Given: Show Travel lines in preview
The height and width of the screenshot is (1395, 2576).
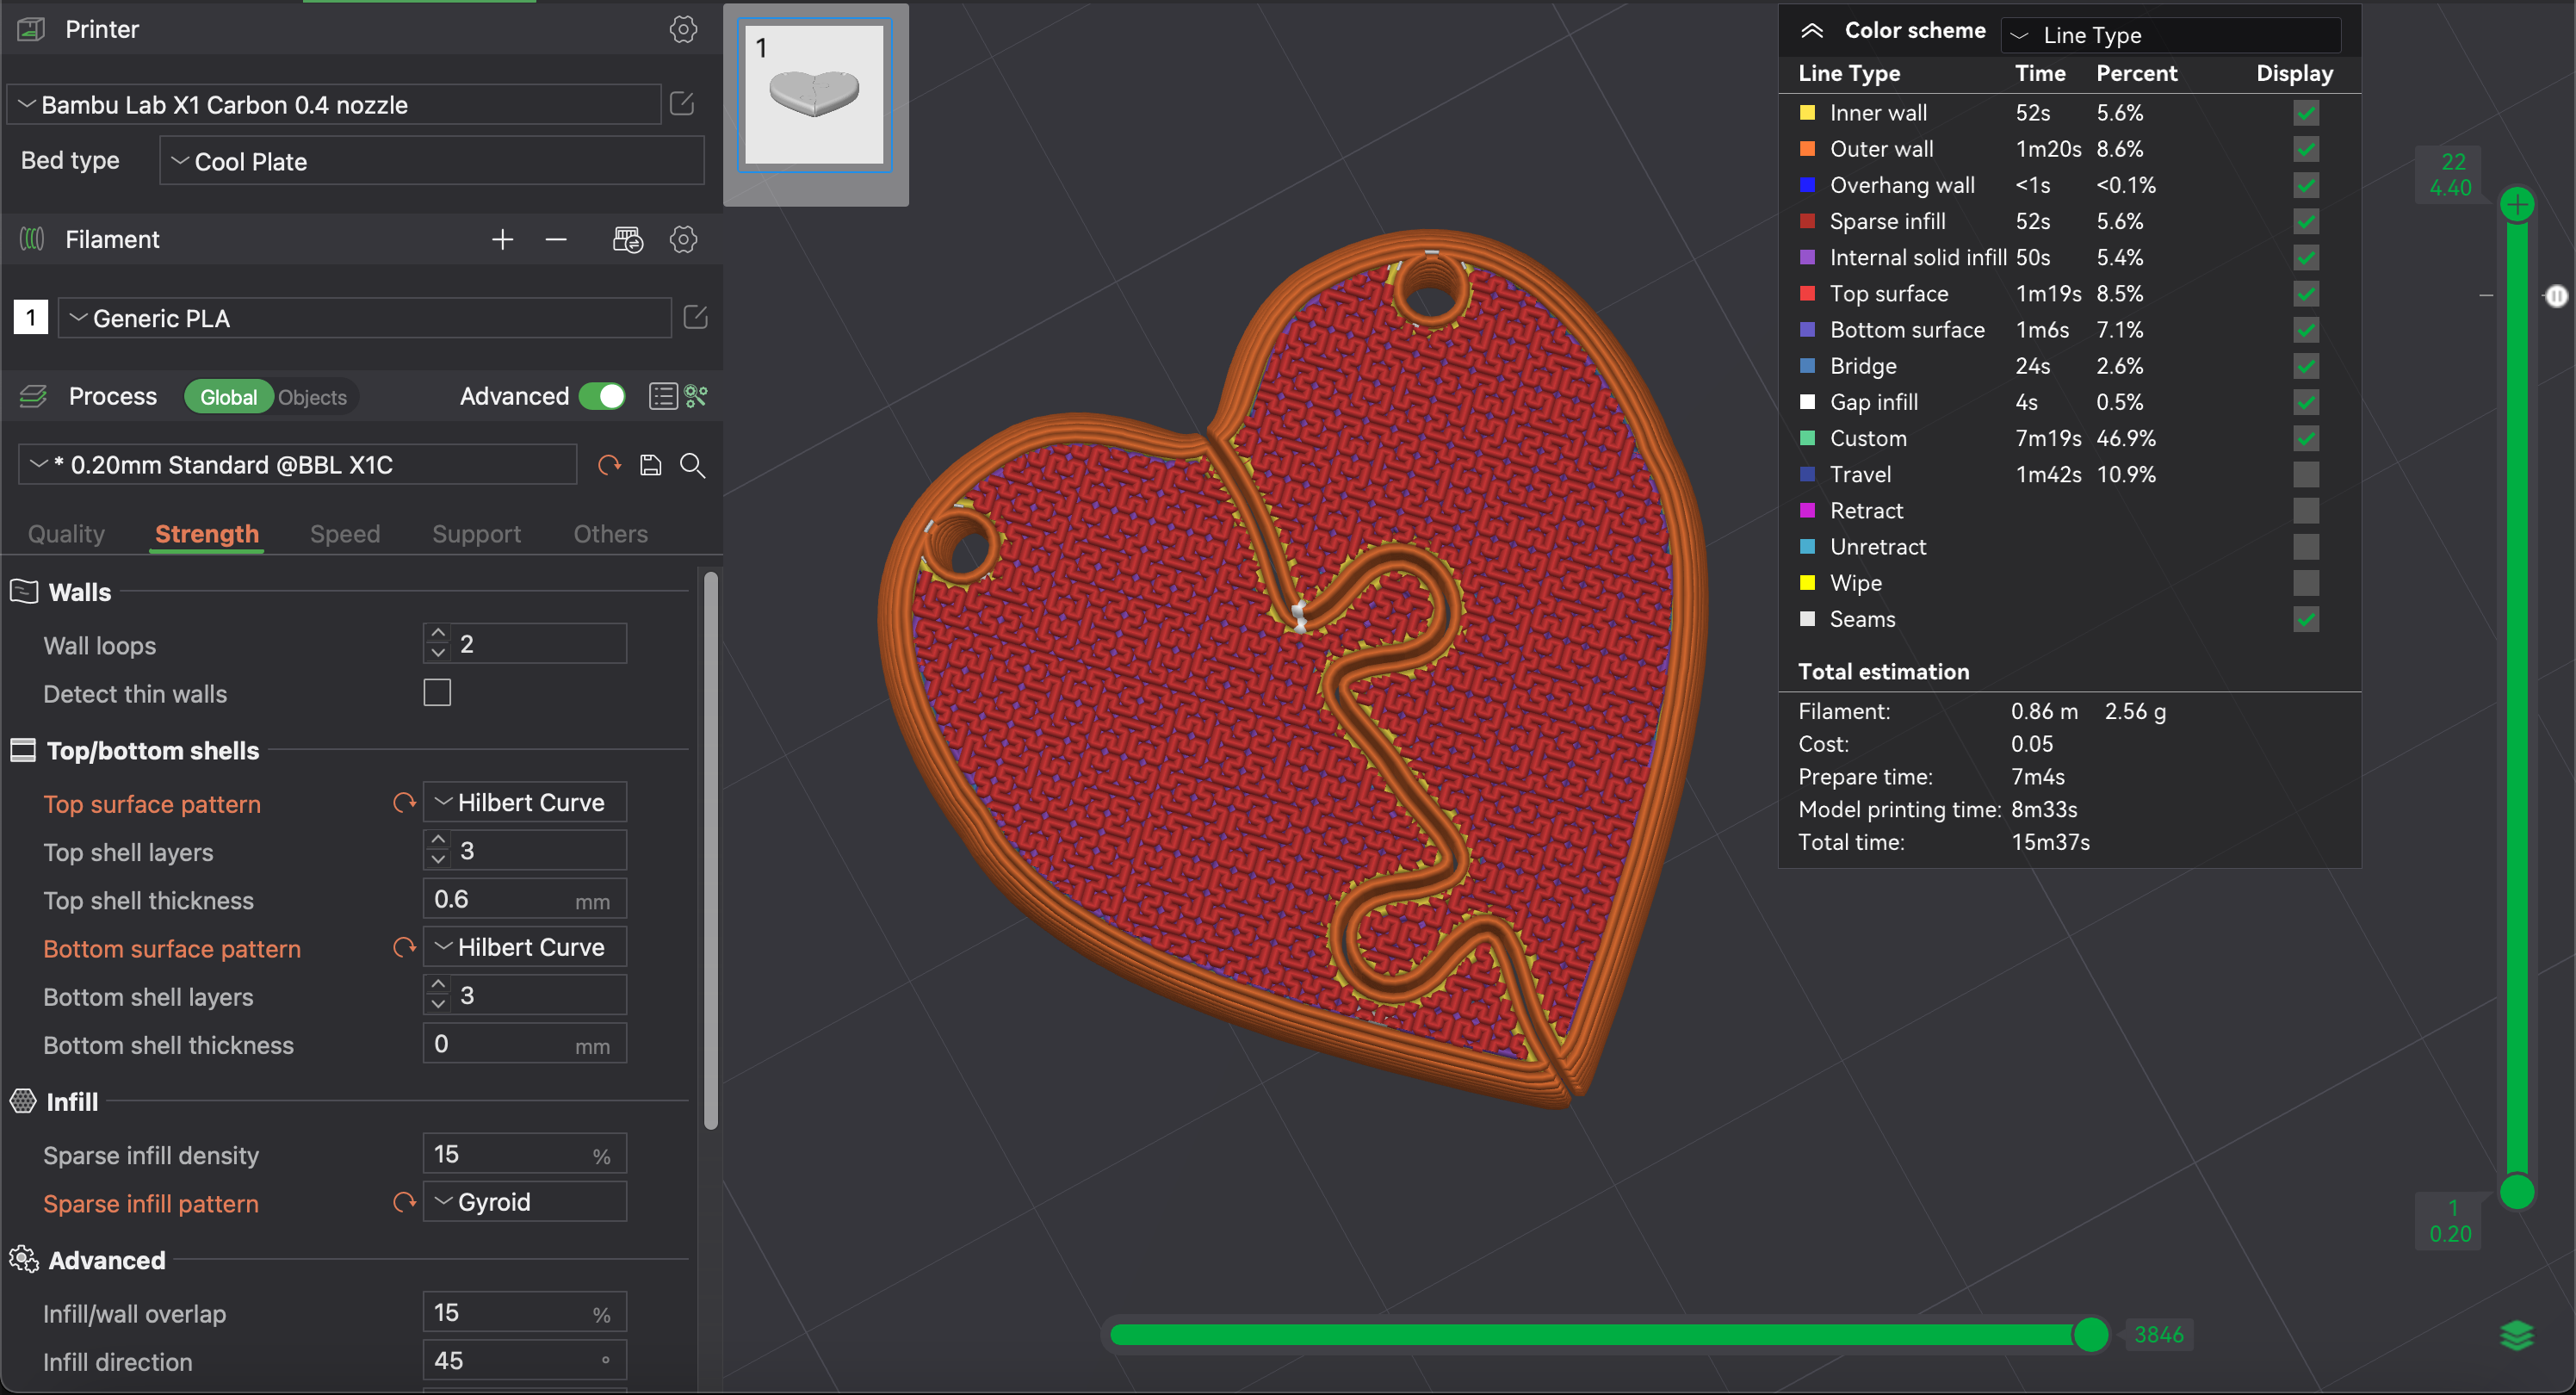Looking at the screenshot, I should click(2305, 474).
